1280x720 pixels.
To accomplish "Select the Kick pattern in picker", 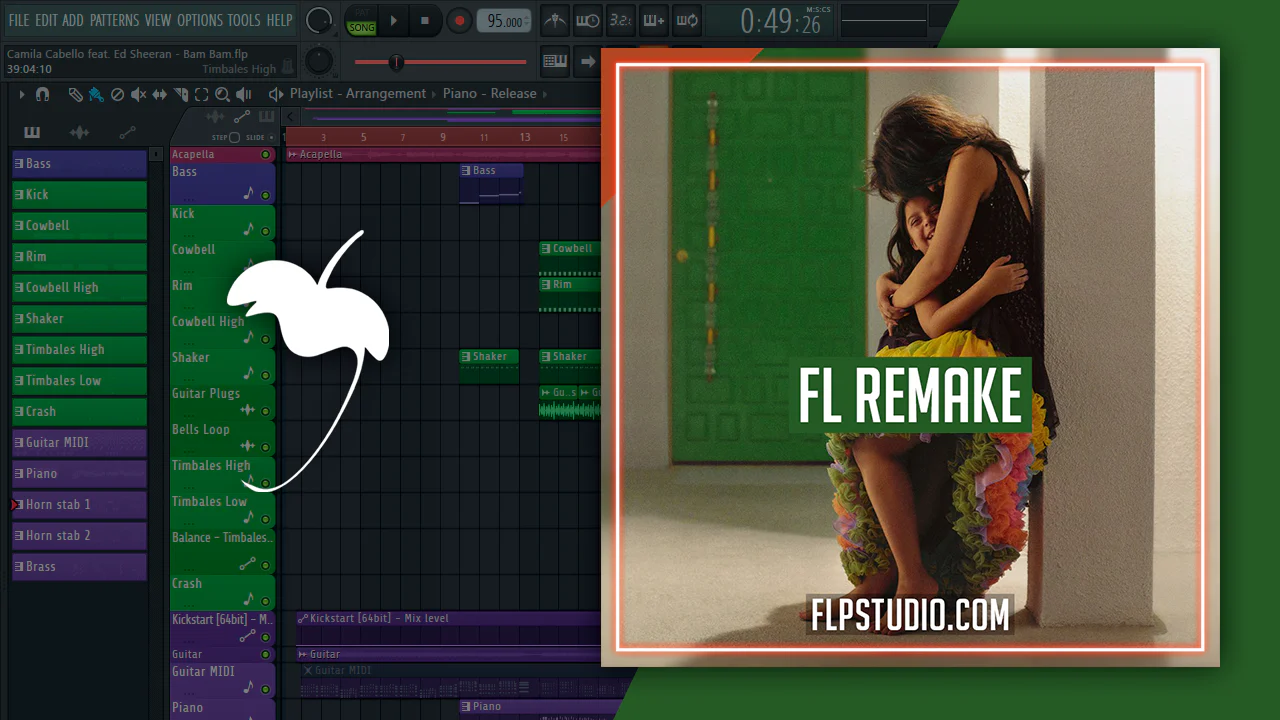I will (79, 195).
